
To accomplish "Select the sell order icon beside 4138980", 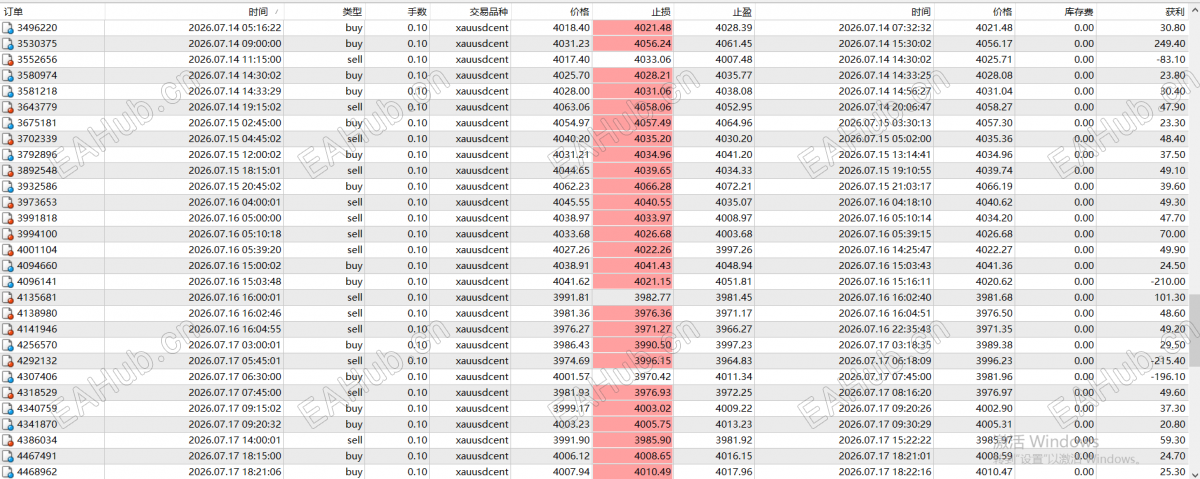I will [x=9, y=312].
